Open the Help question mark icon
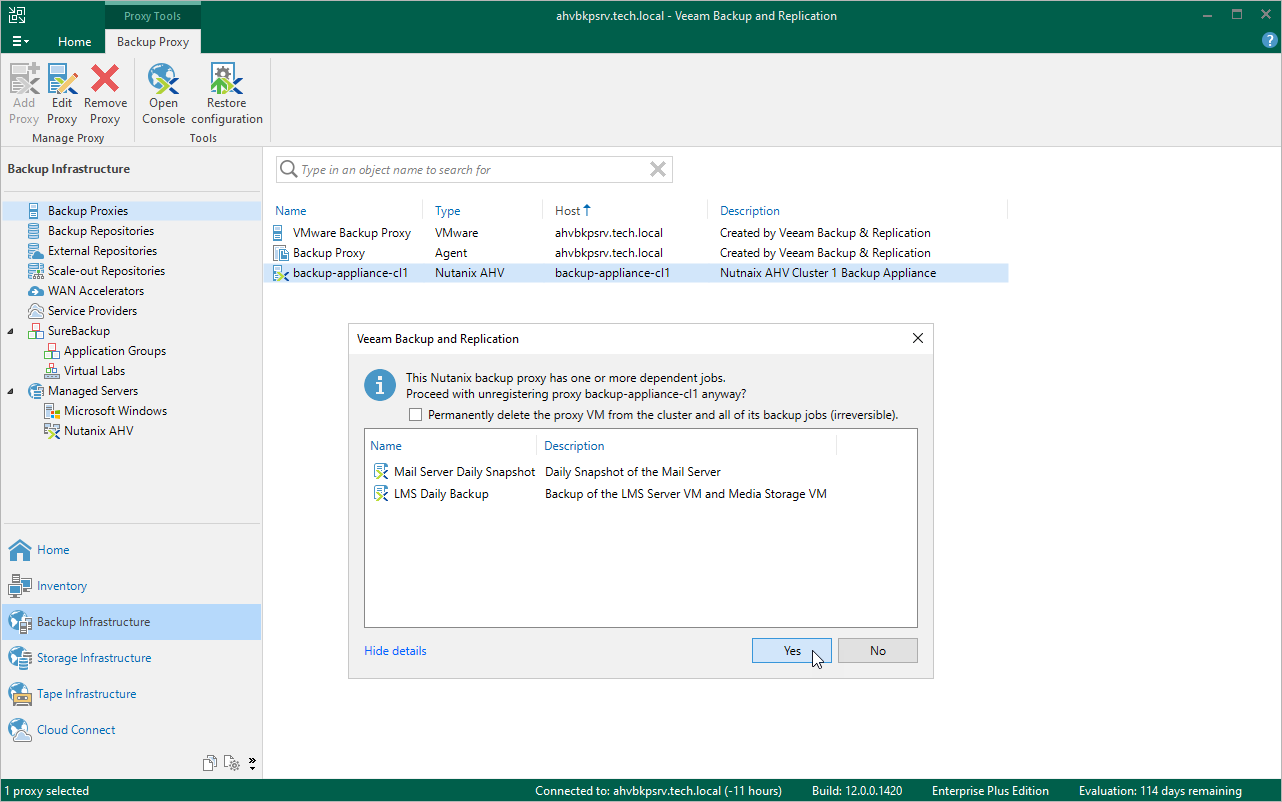The width and height of the screenshot is (1282, 802). (1270, 41)
